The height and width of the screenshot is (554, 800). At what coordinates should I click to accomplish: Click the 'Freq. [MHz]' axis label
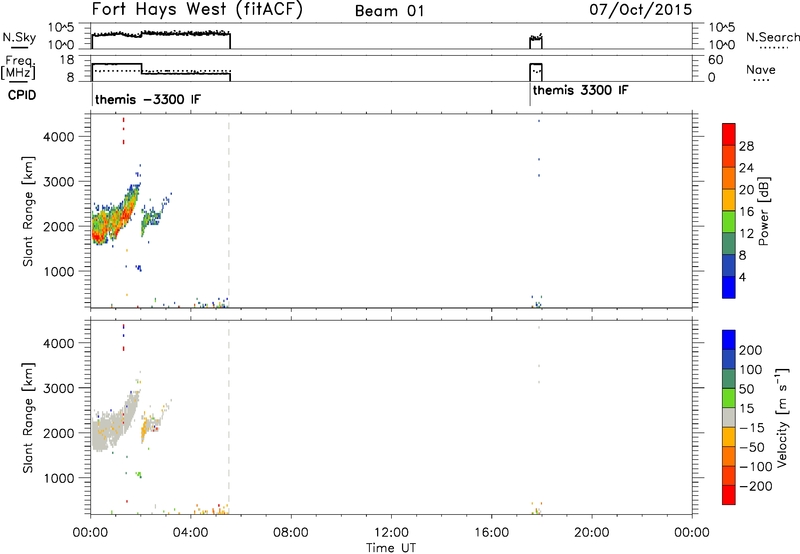click(18, 67)
